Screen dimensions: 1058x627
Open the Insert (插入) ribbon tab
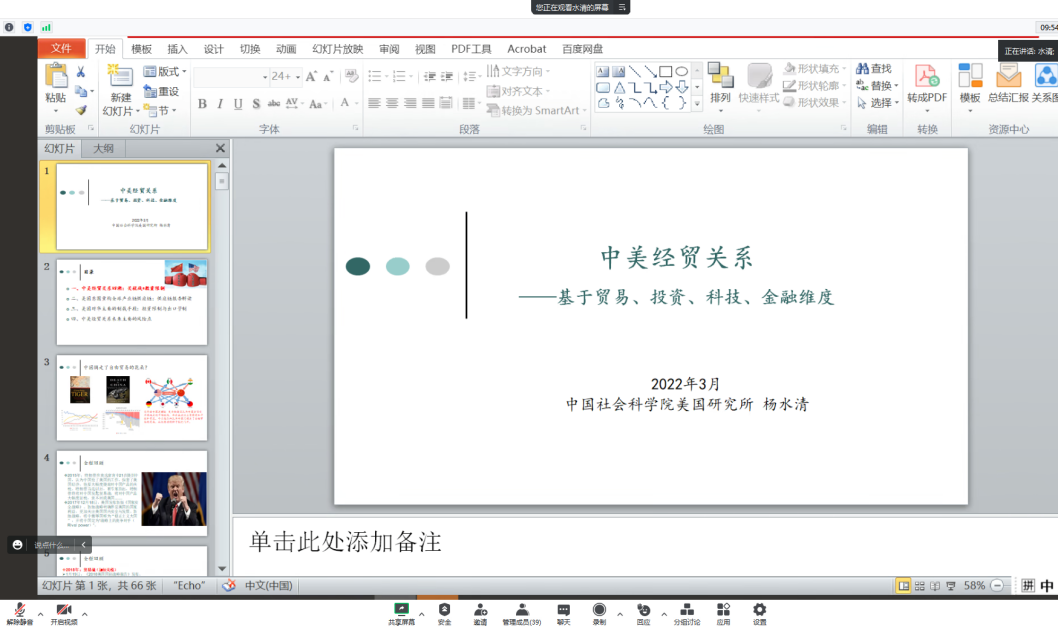[x=177, y=49]
